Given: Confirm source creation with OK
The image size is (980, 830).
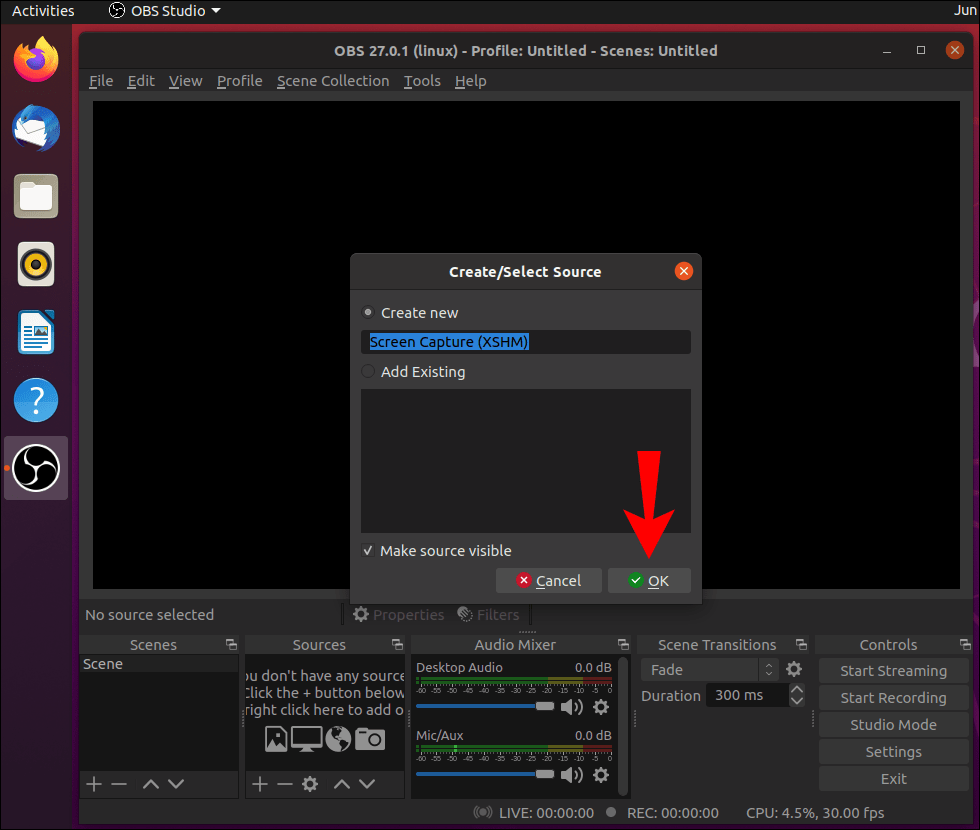Looking at the screenshot, I should coord(649,580).
